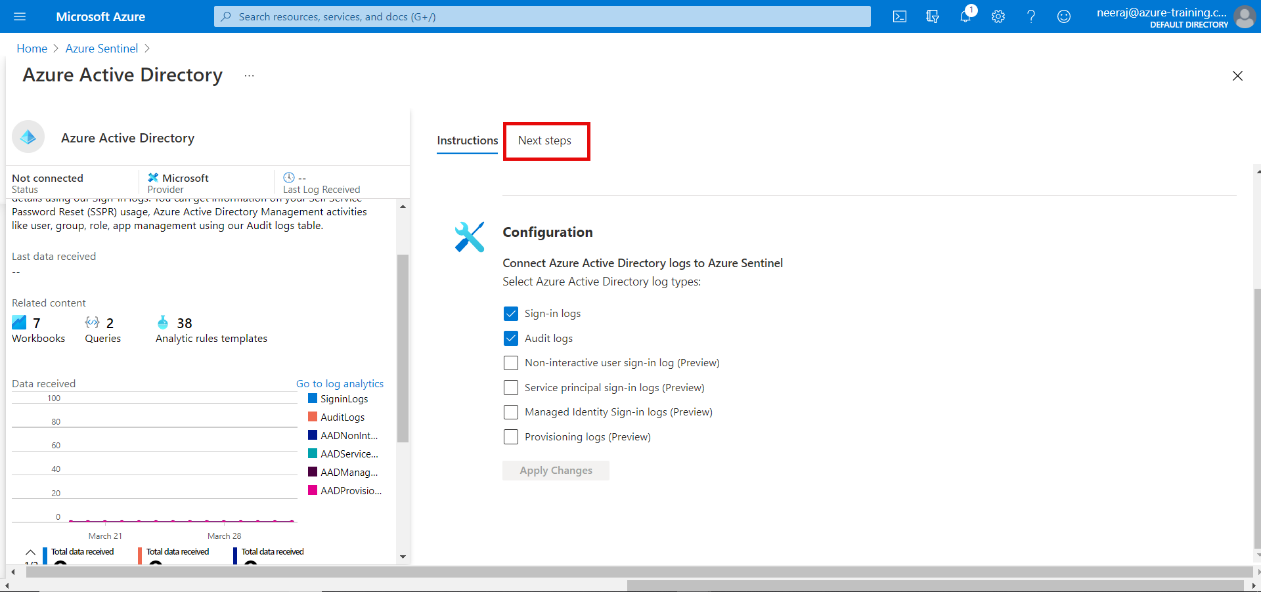Click the Configuration wrench icon
This screenshot has width=1261, height=592.
click(469, 237)
